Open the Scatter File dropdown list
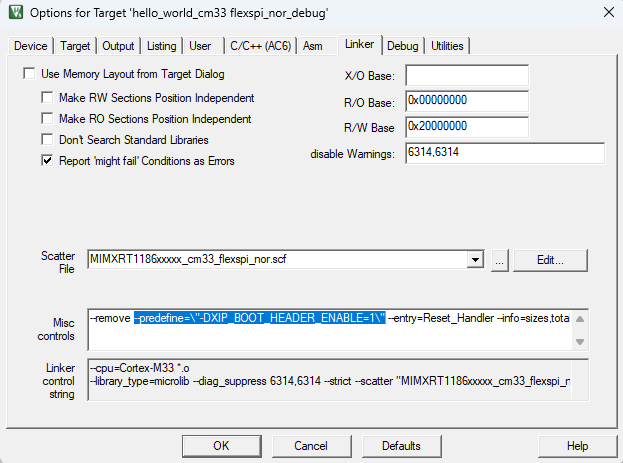623x463 pixels. tap(475, 260)
